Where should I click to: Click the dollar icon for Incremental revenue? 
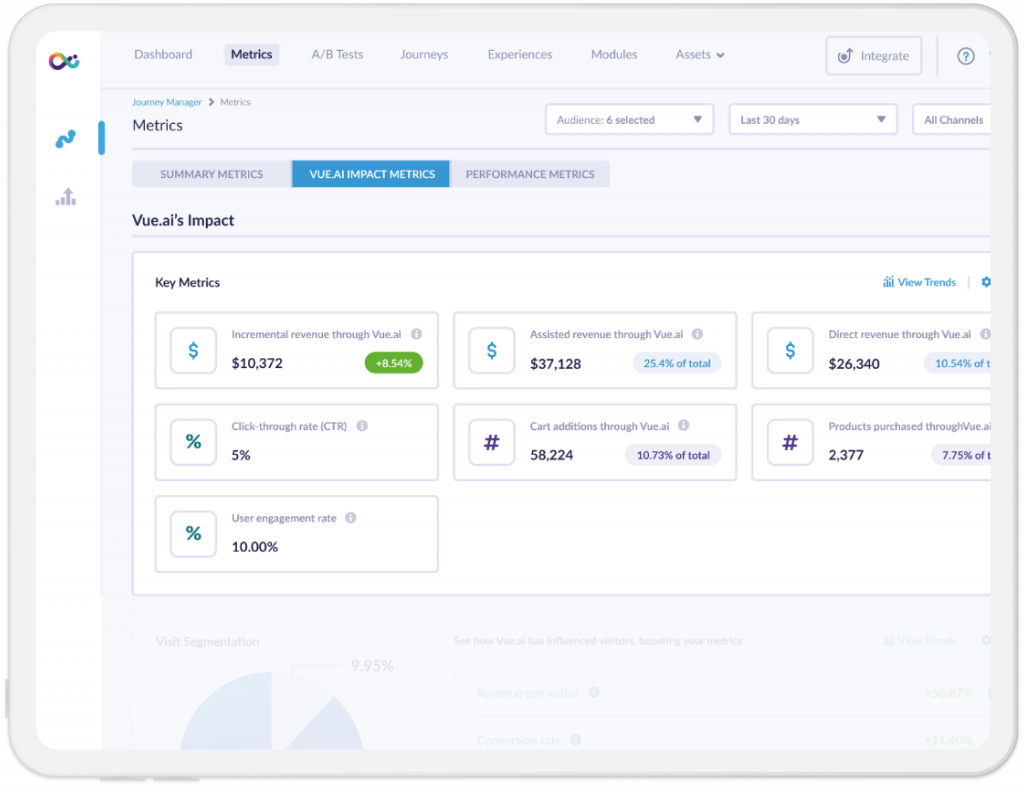click(193, 351)
